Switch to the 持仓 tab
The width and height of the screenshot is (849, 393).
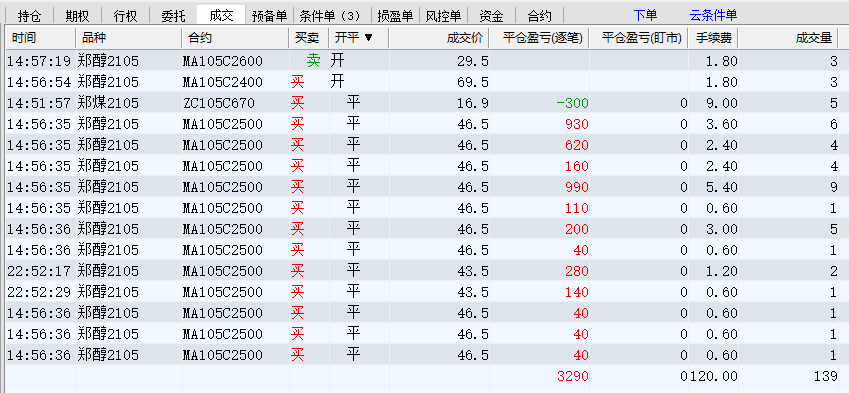click(29, 15)
